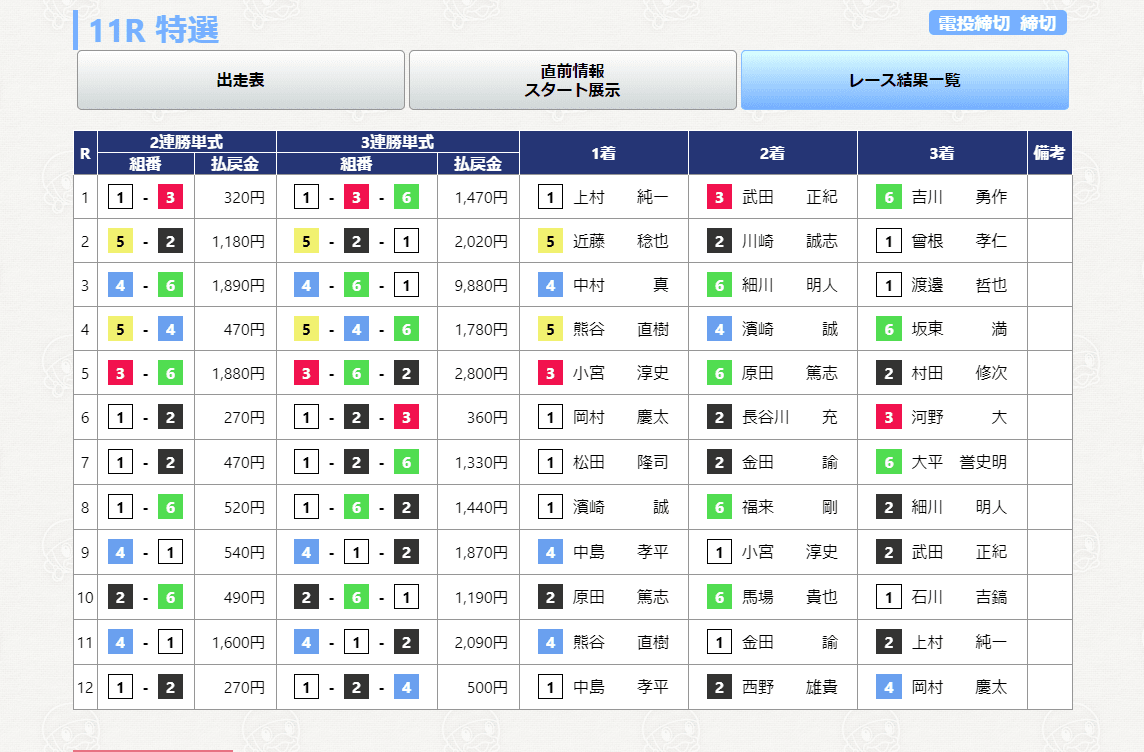Click the 1着 column header

pos(603,153)
